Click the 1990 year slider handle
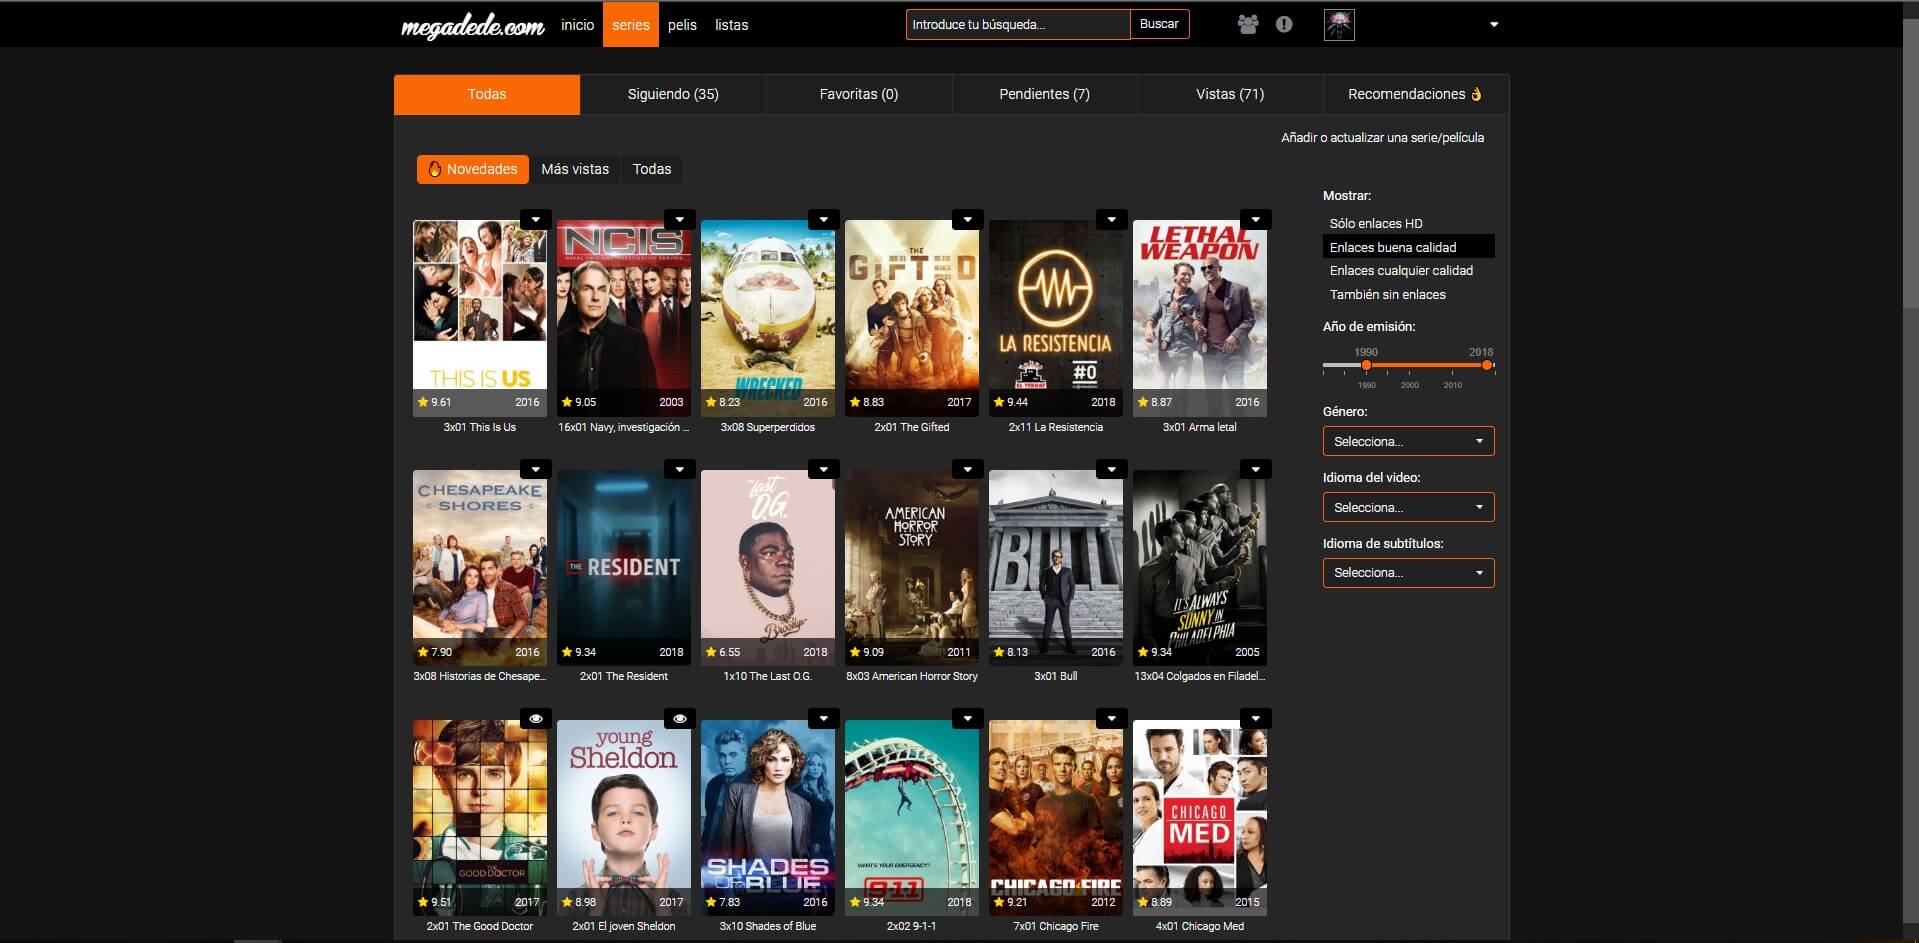1919x943 pixels. click(x=1366, y=365)
